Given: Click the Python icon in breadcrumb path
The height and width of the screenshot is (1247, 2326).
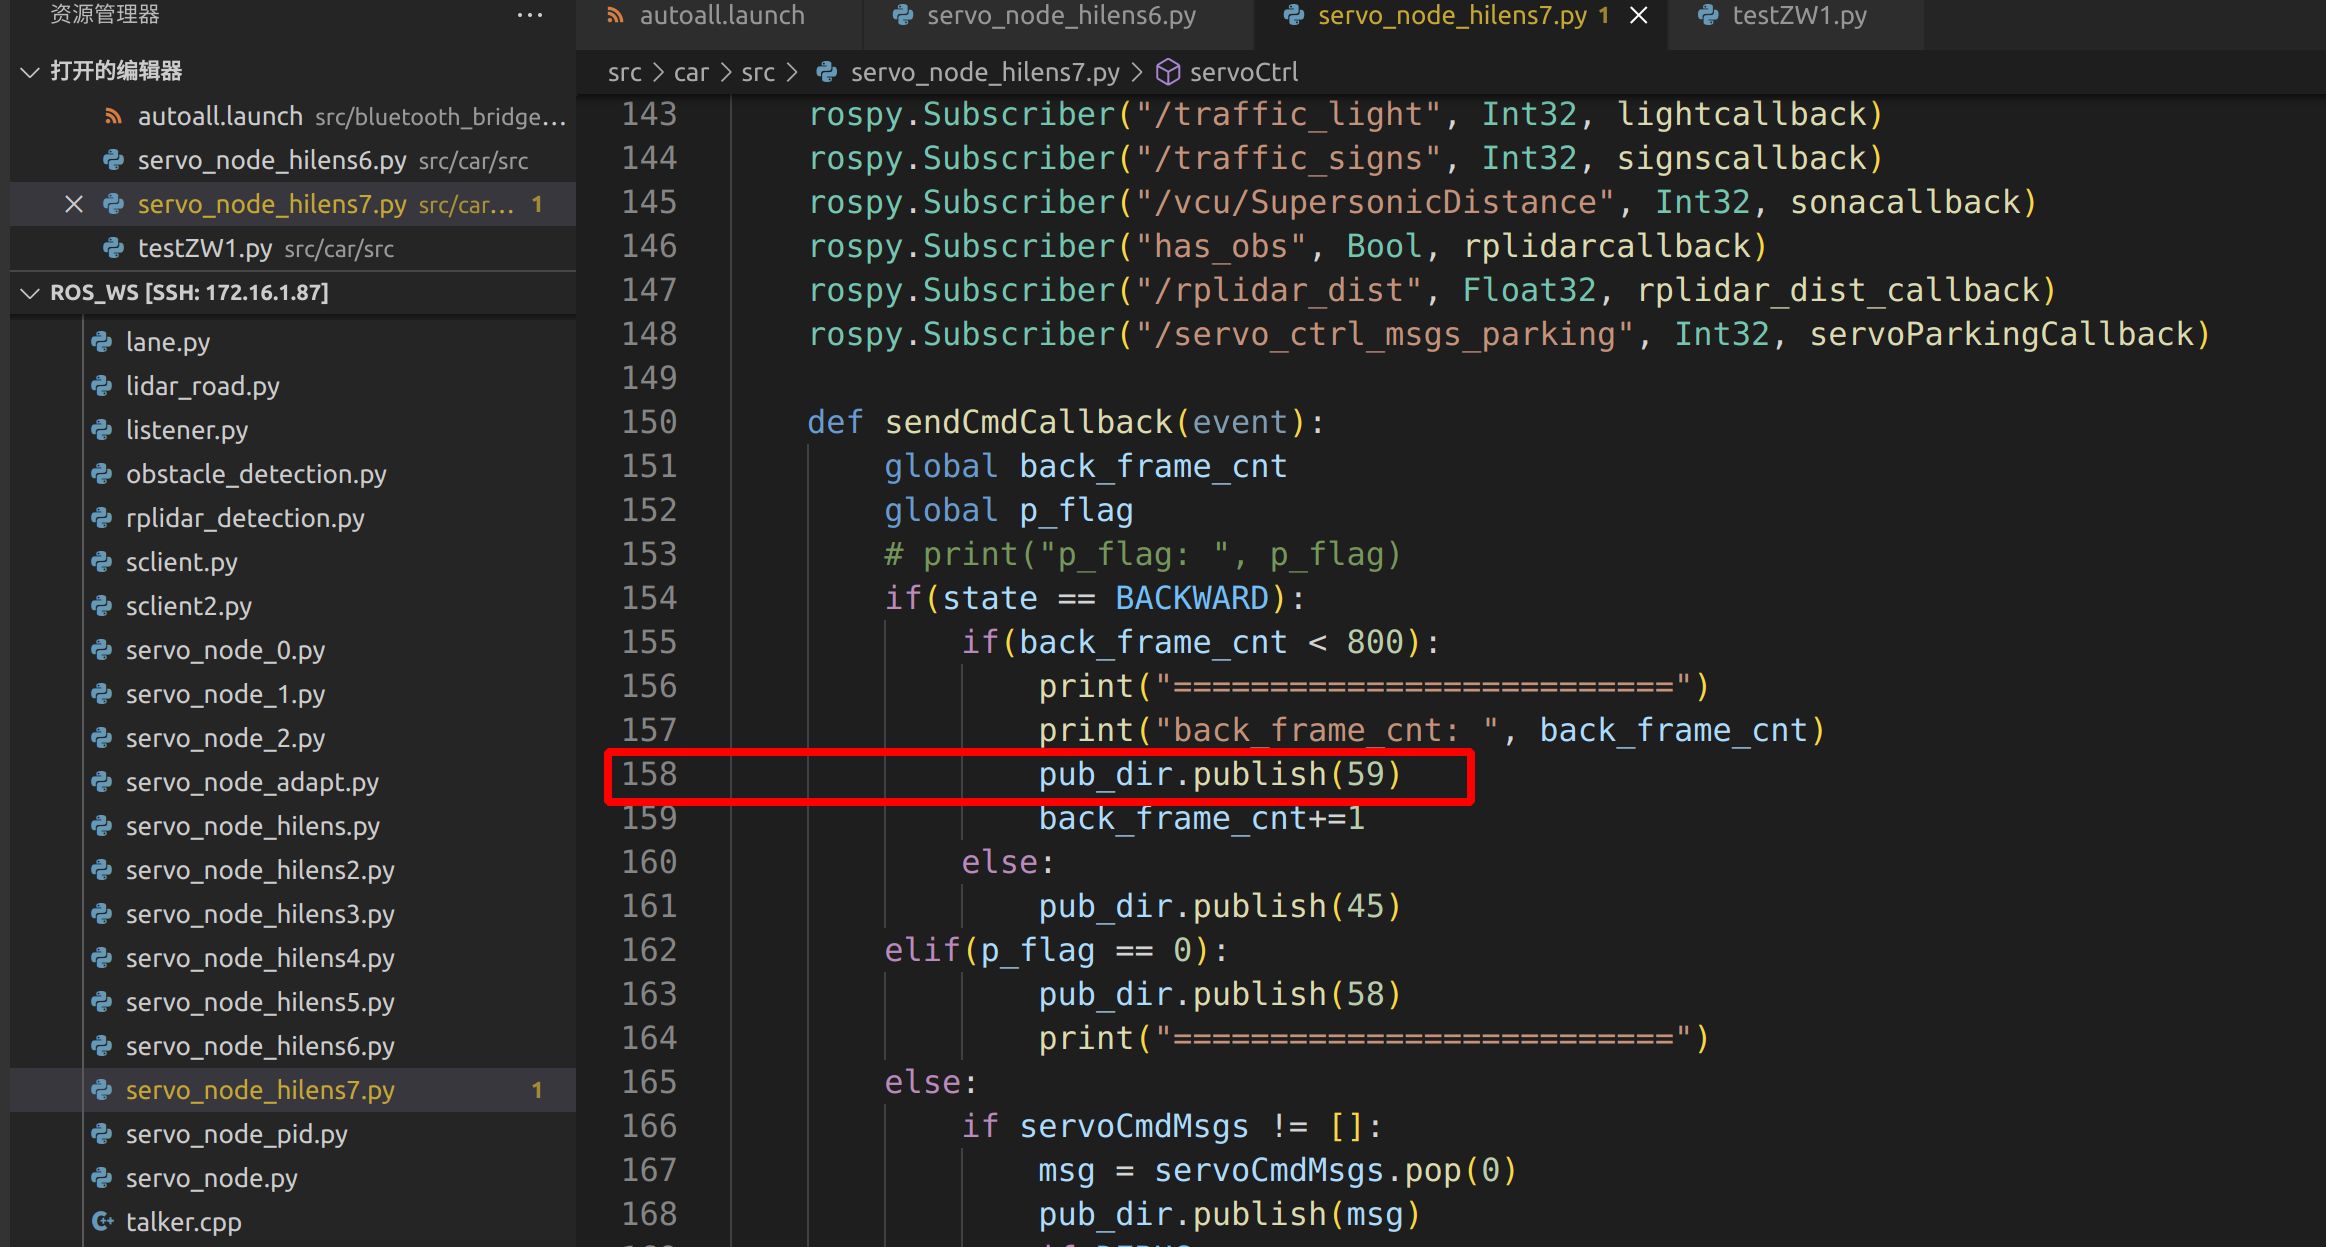Looking at the screenshot, I should pyautogui.click(x=827, y=72).
